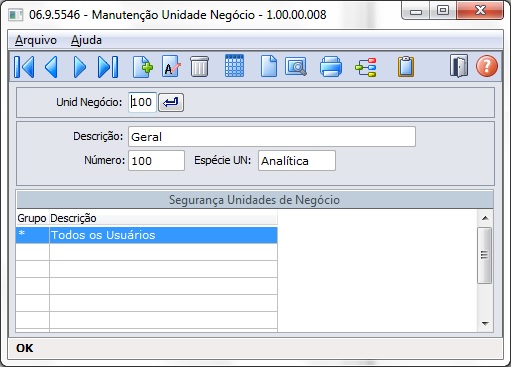Open the Ajuda menu
The image size is (512, 367).
click(x=86, y=40)
